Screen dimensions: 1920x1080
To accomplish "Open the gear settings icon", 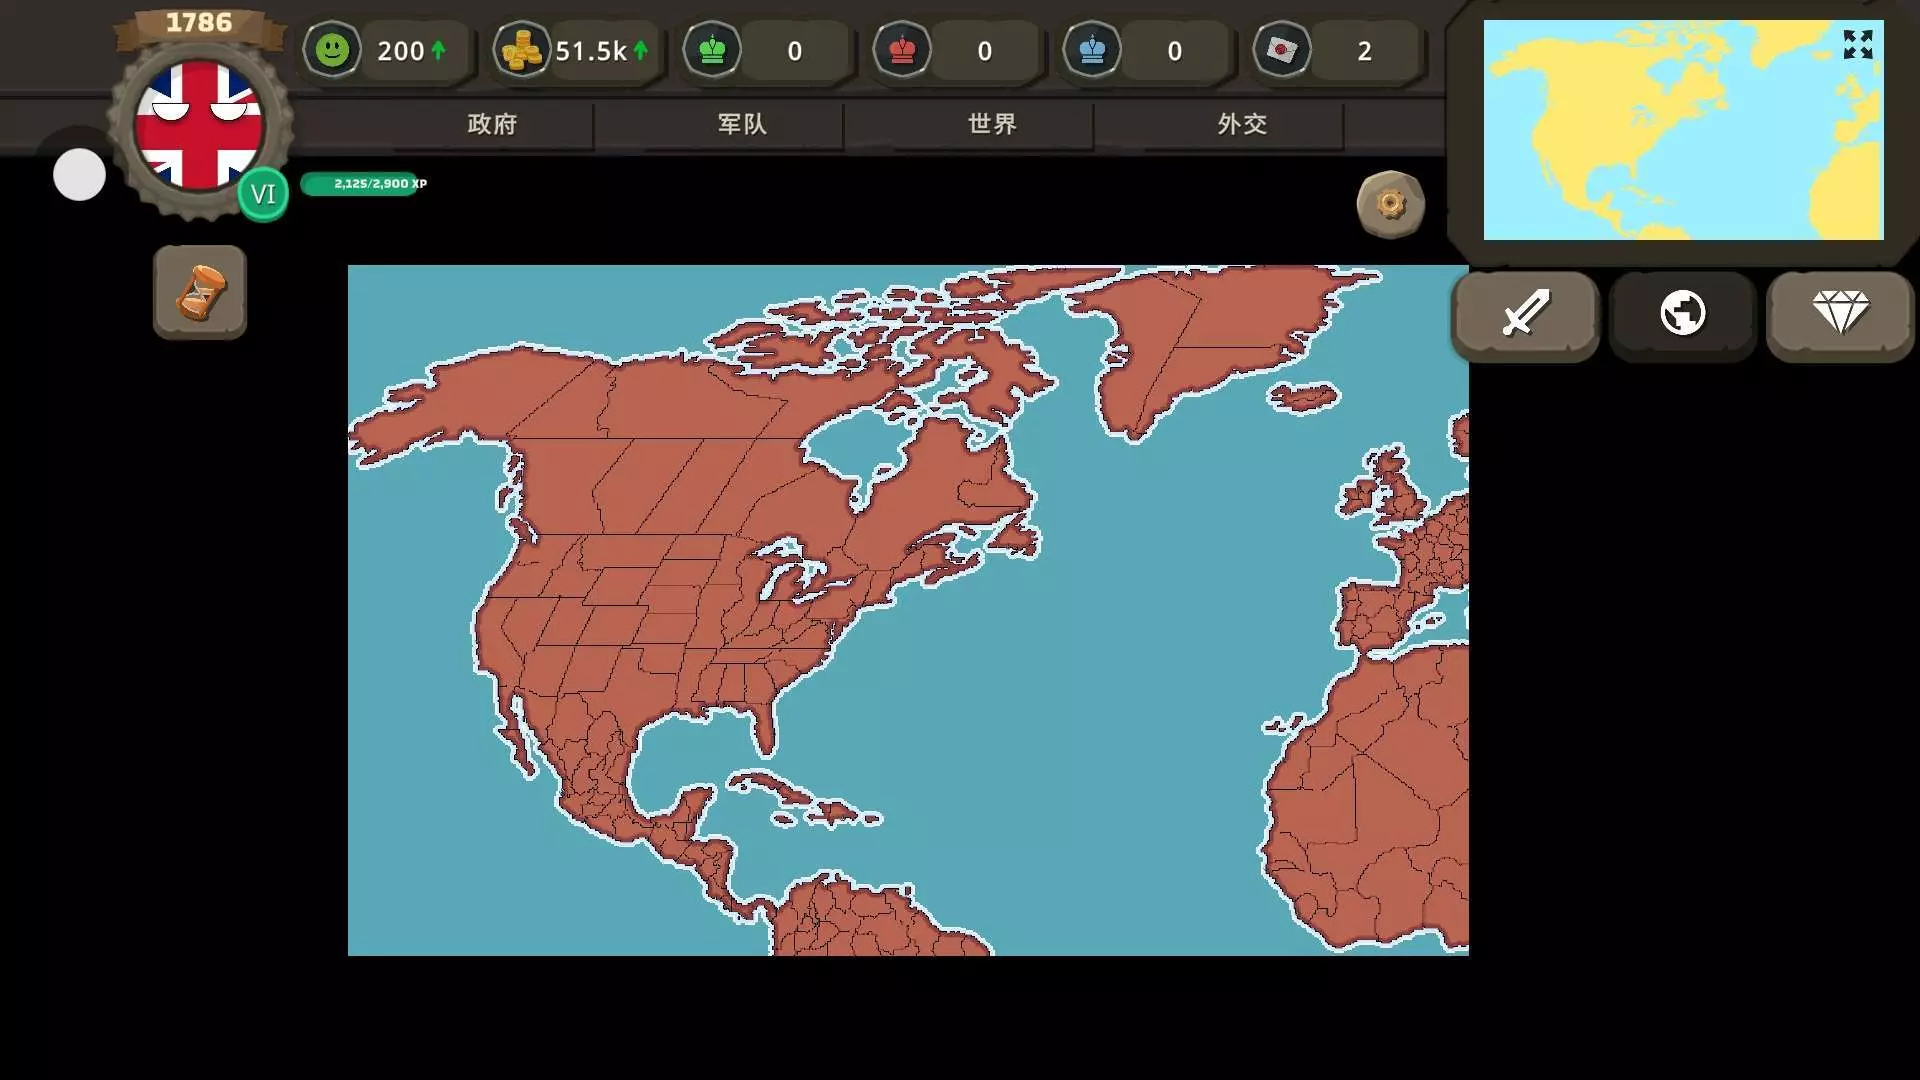I will pos(1390,204).
